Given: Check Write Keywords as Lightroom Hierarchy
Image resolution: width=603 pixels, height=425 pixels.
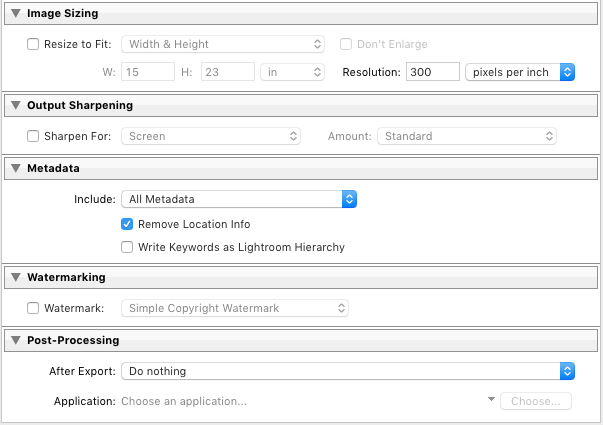Looking at the screenshot, I should [x=127, y=247].
